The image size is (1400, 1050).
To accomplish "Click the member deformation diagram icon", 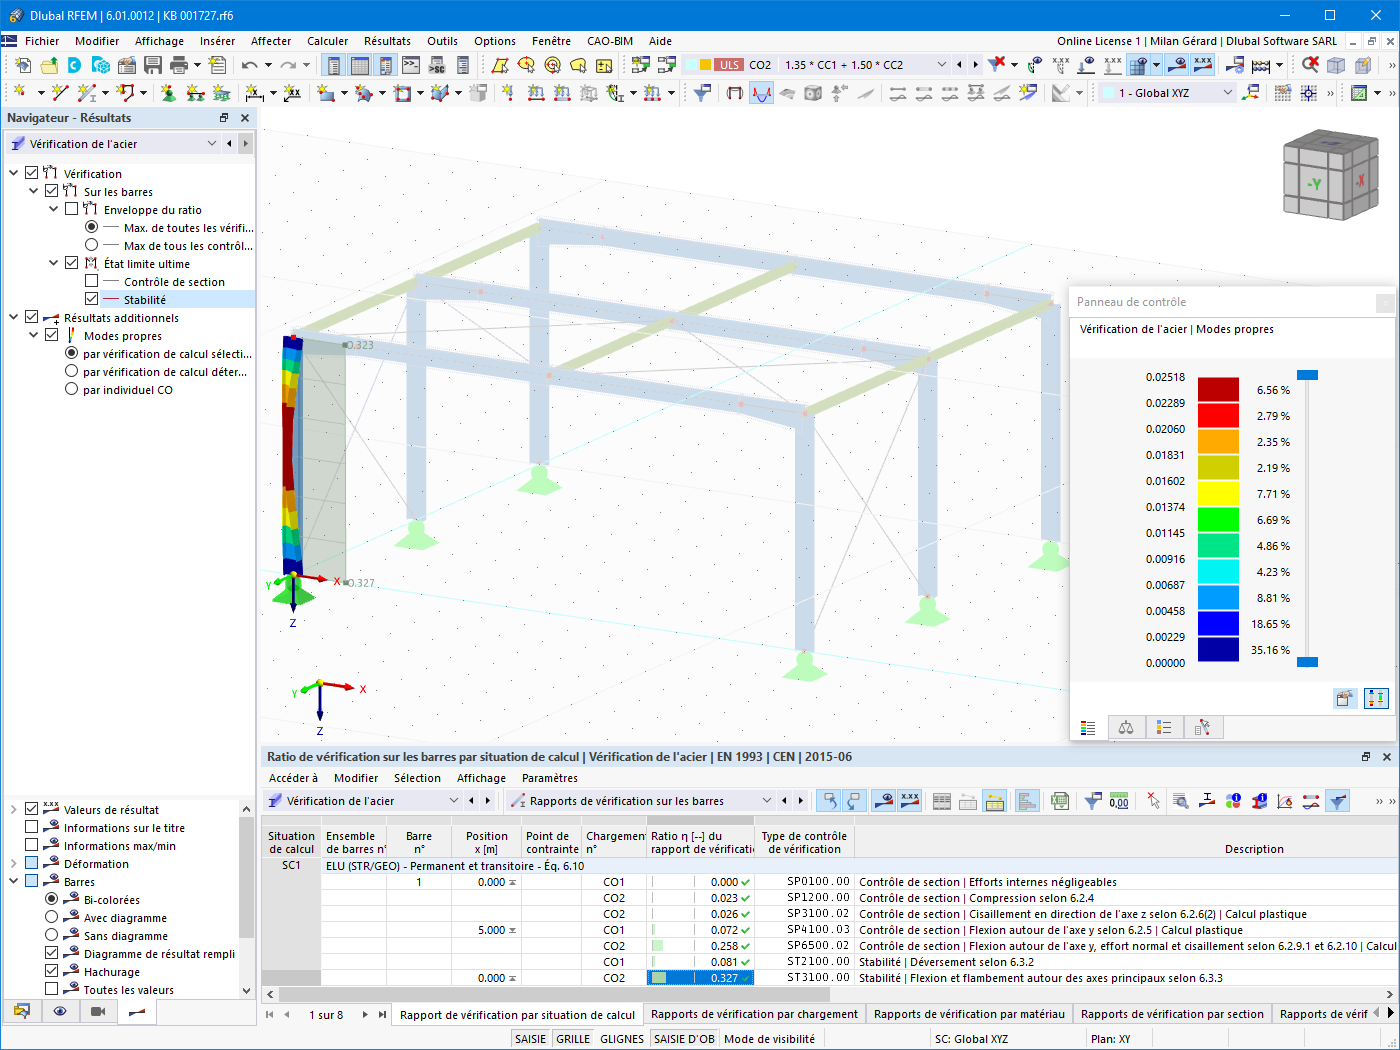I will click(x=762, y=93).
